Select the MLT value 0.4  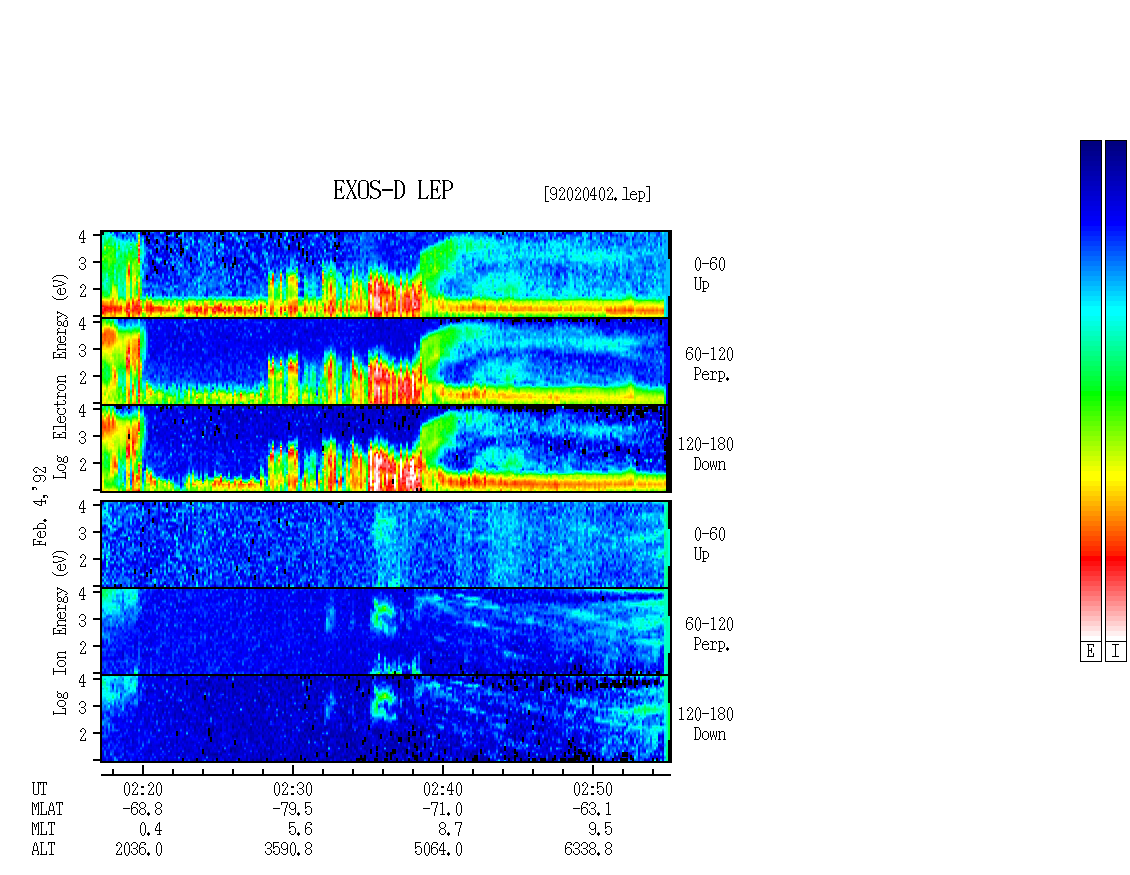[151, 830]
